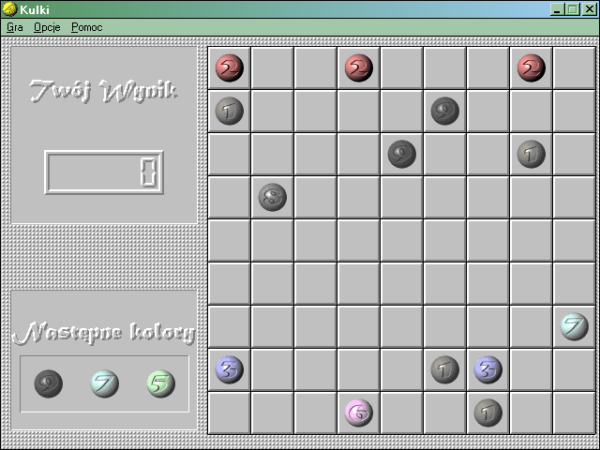Select blue 3 ball right of gray ball

488,369
